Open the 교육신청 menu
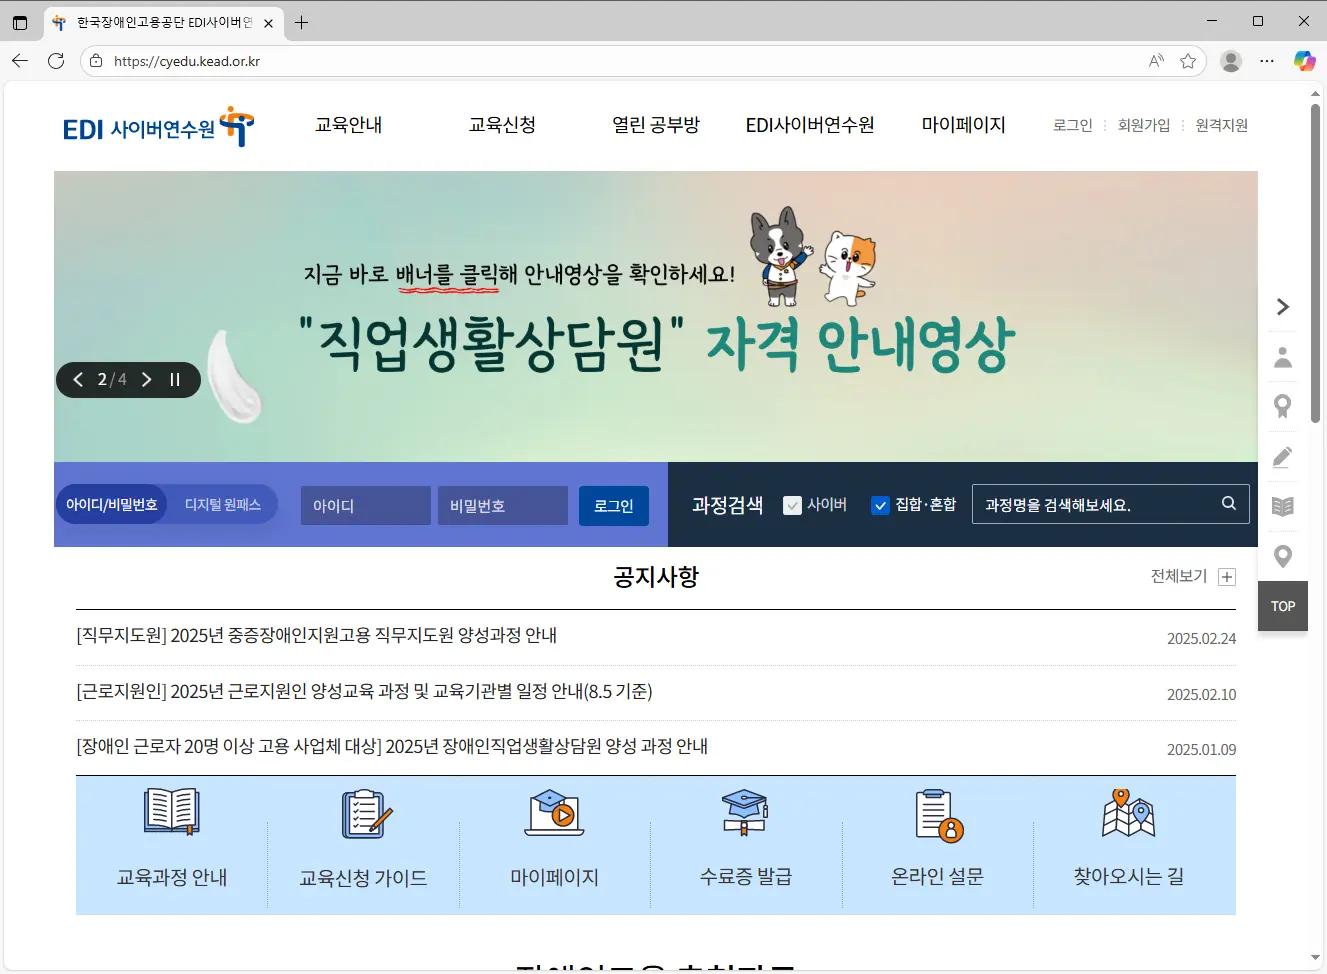The width and height of the screenshot is (1327, 974). point(502,125)
